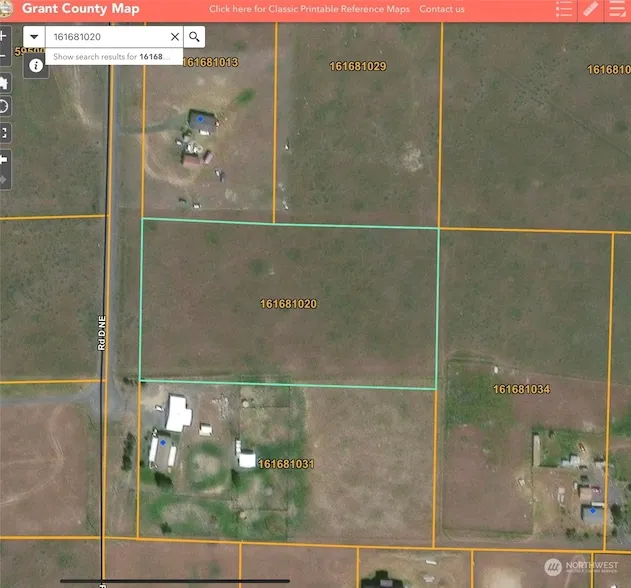Screen dimensions: 631x588
Task: Zoom out of the map
Action: coord(3,57)
